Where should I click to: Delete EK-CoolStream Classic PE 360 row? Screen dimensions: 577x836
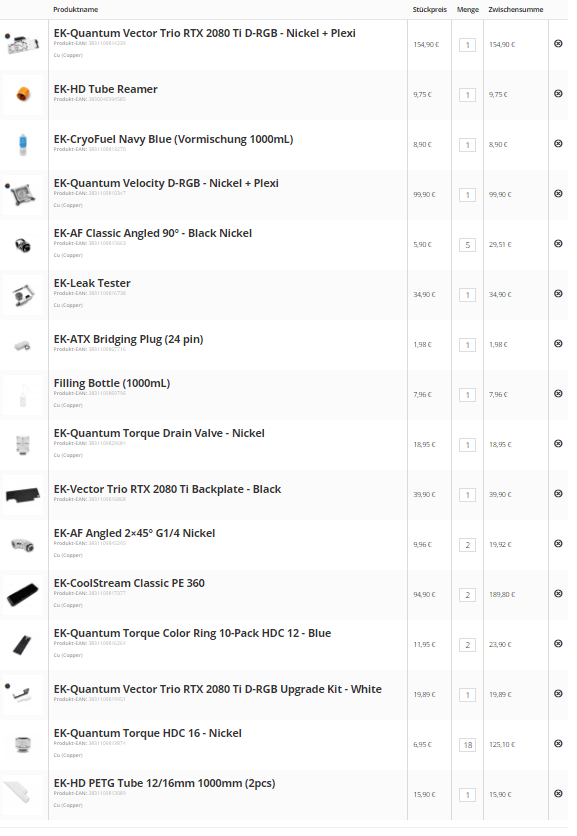click(558, 594)
